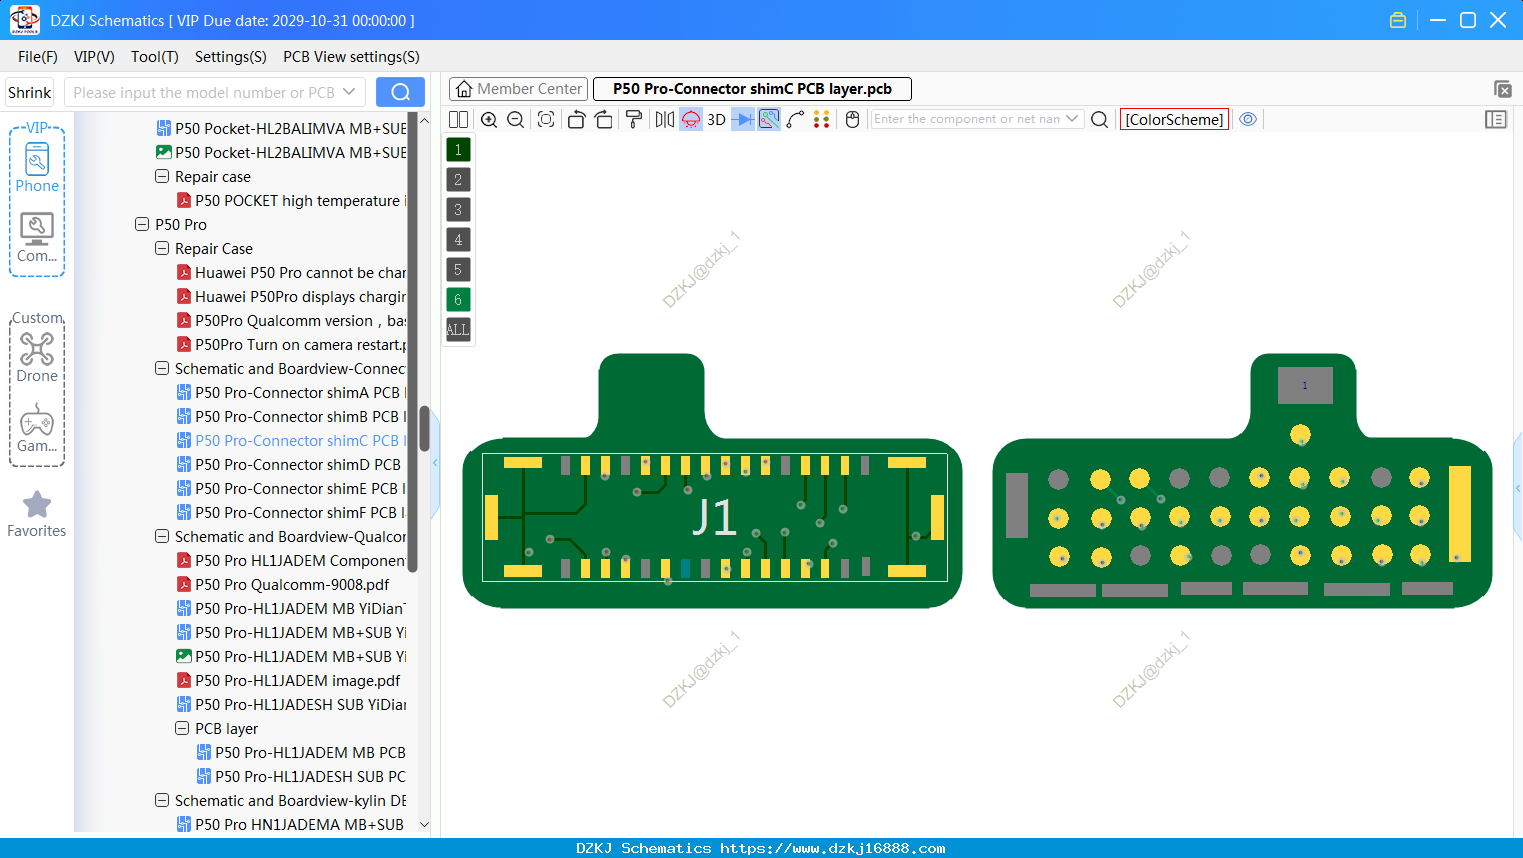Image resolution: width=1523 pixels, height=858 pixels.
Task: Open the Phone category in sidebar
Action: point(37,167)
